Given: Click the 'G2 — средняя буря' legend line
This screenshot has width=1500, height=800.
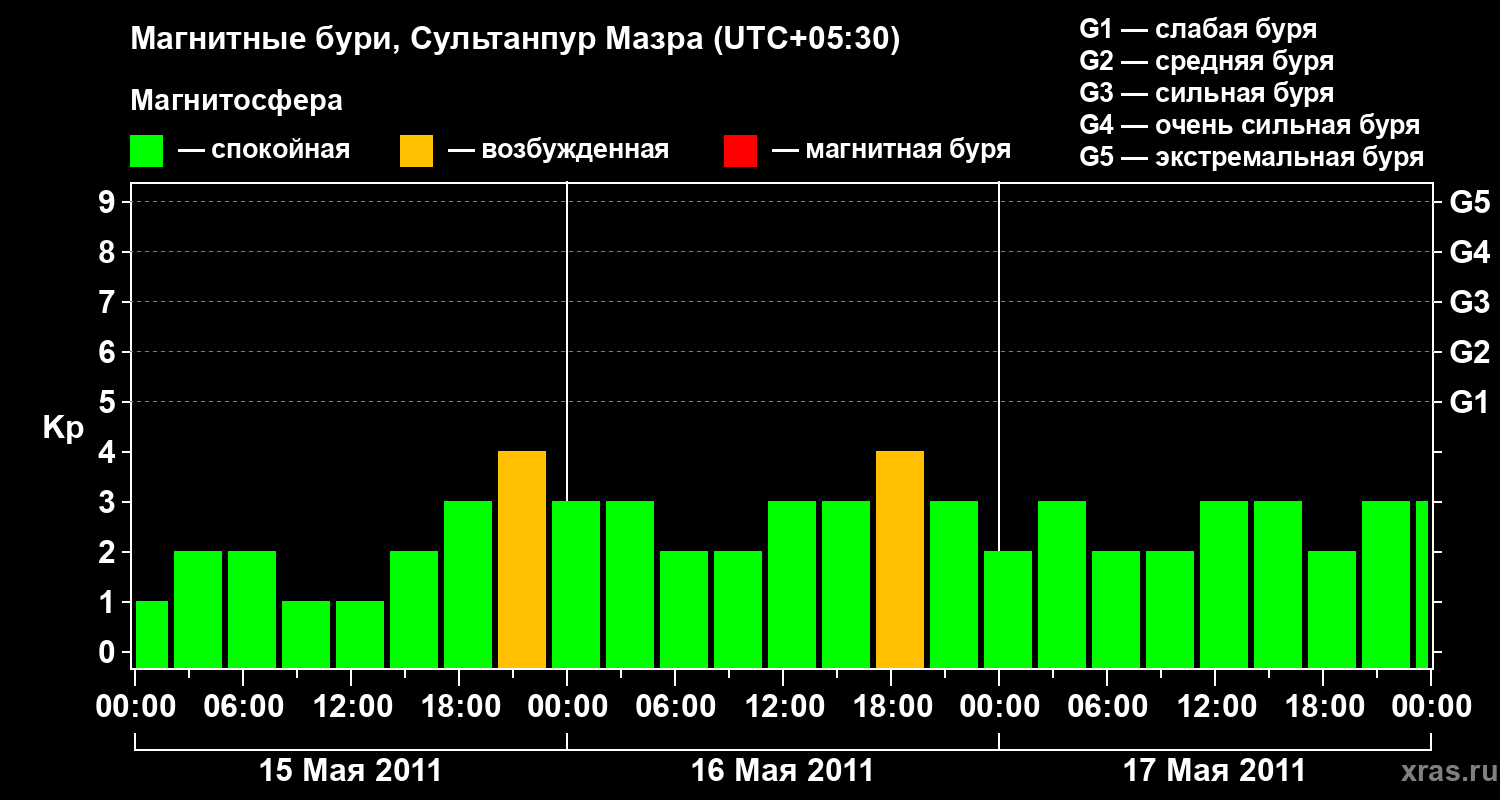Looking at the screenshot, I should pyautogui.click(x=1207, y=61).
